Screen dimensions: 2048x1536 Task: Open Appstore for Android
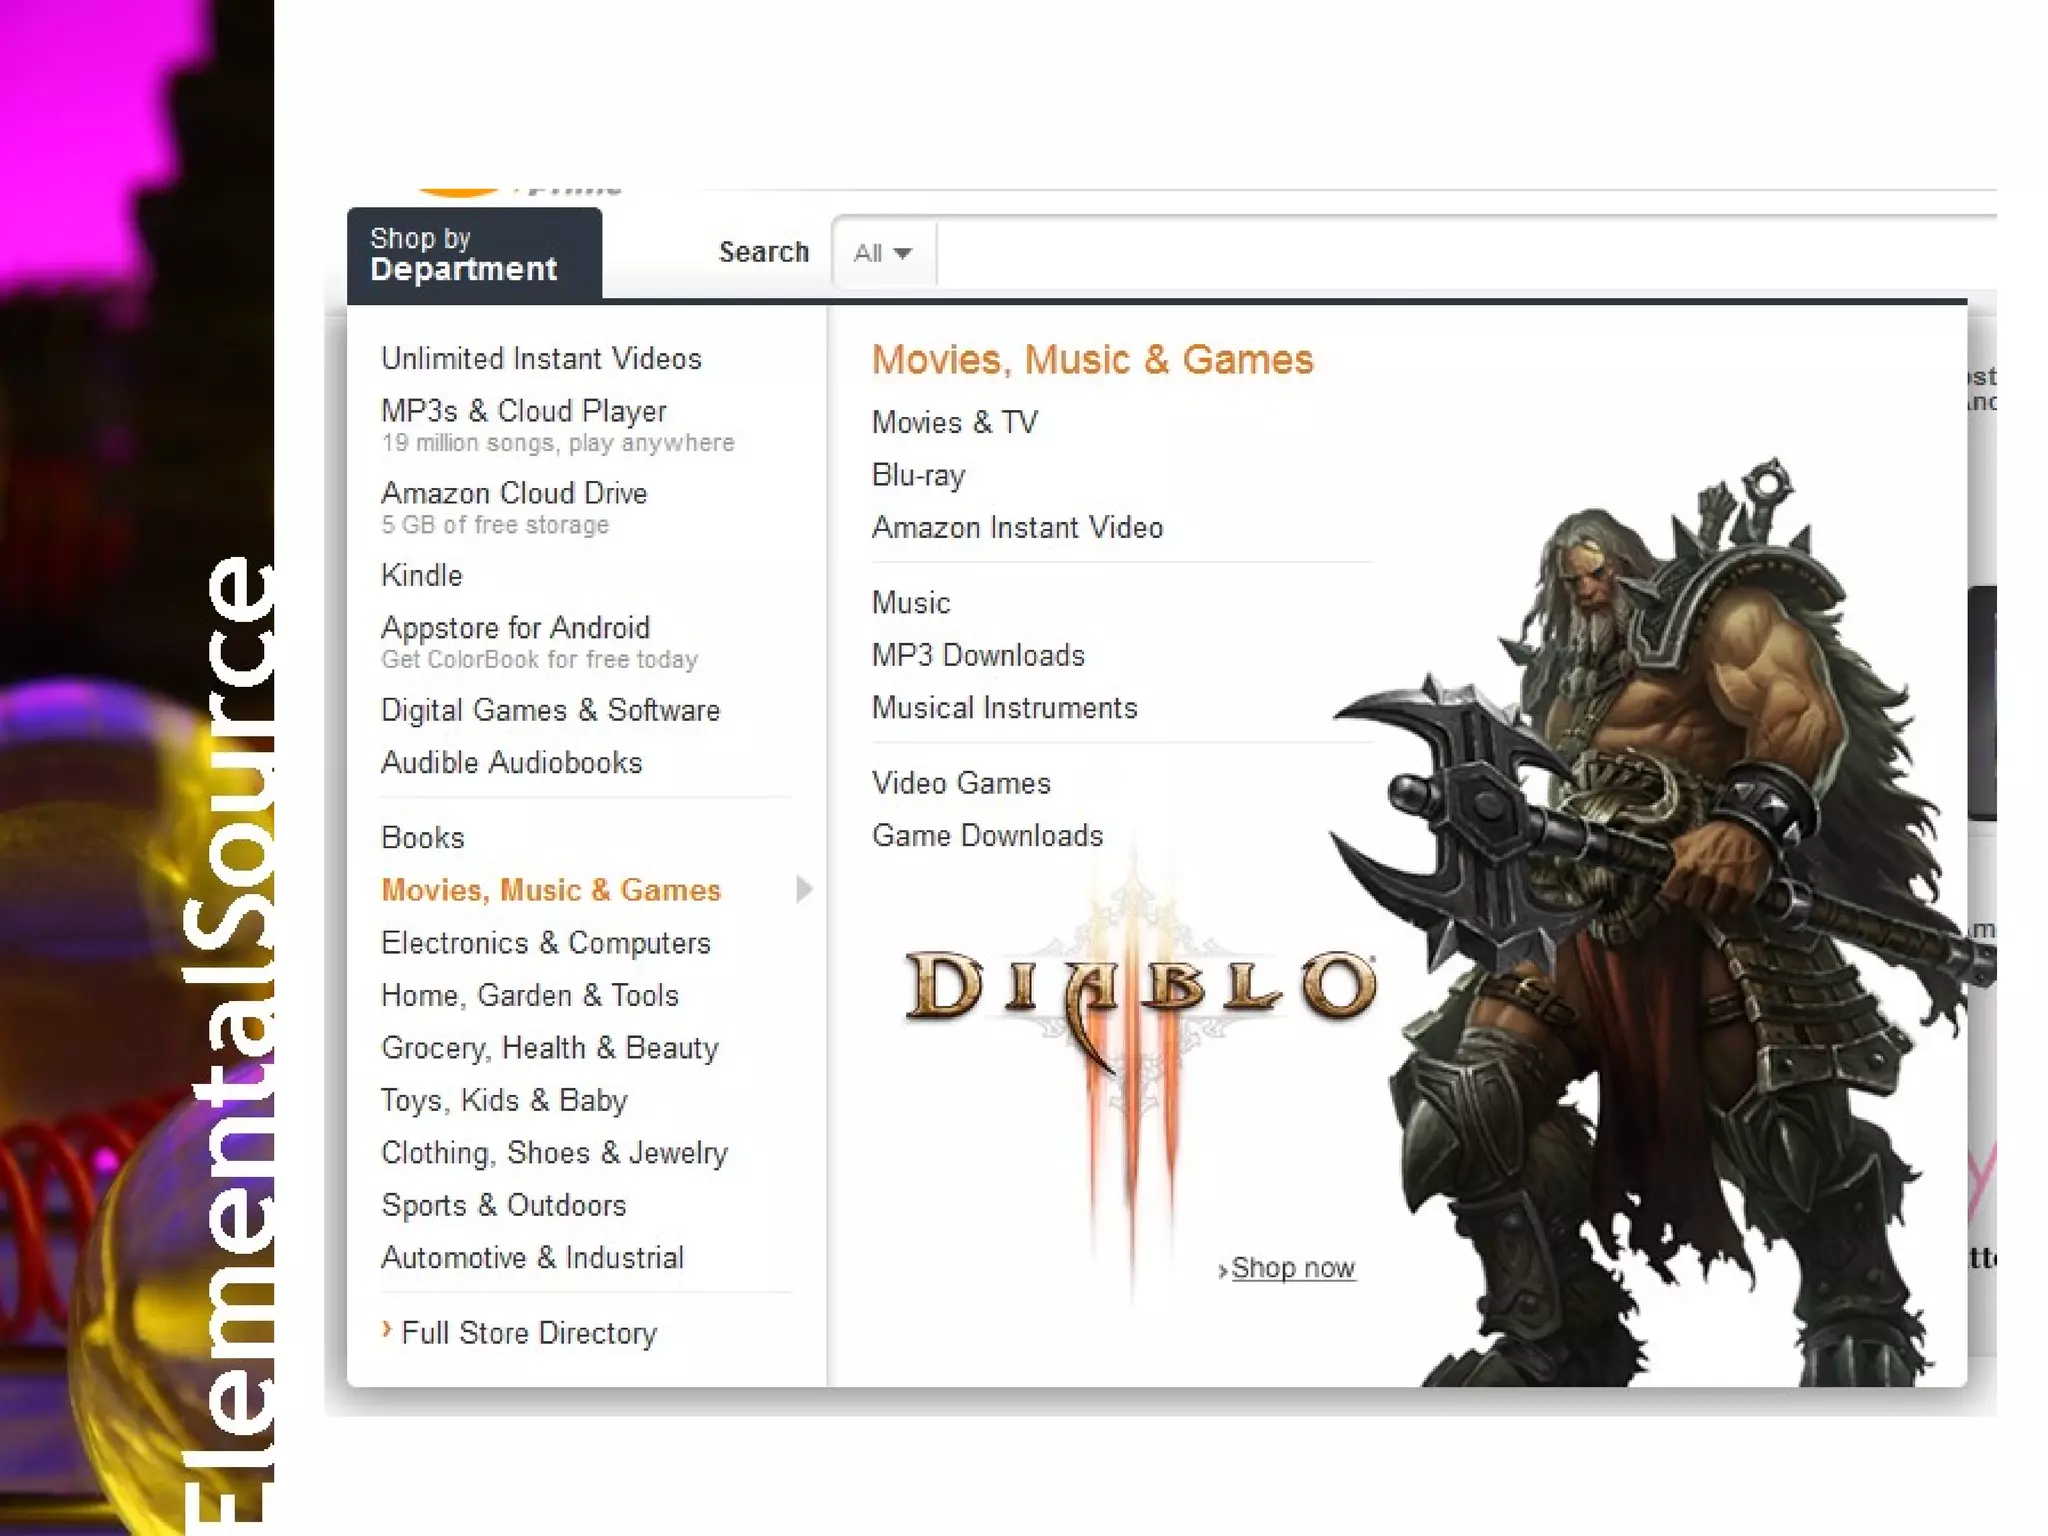click(x=515, y=628)
